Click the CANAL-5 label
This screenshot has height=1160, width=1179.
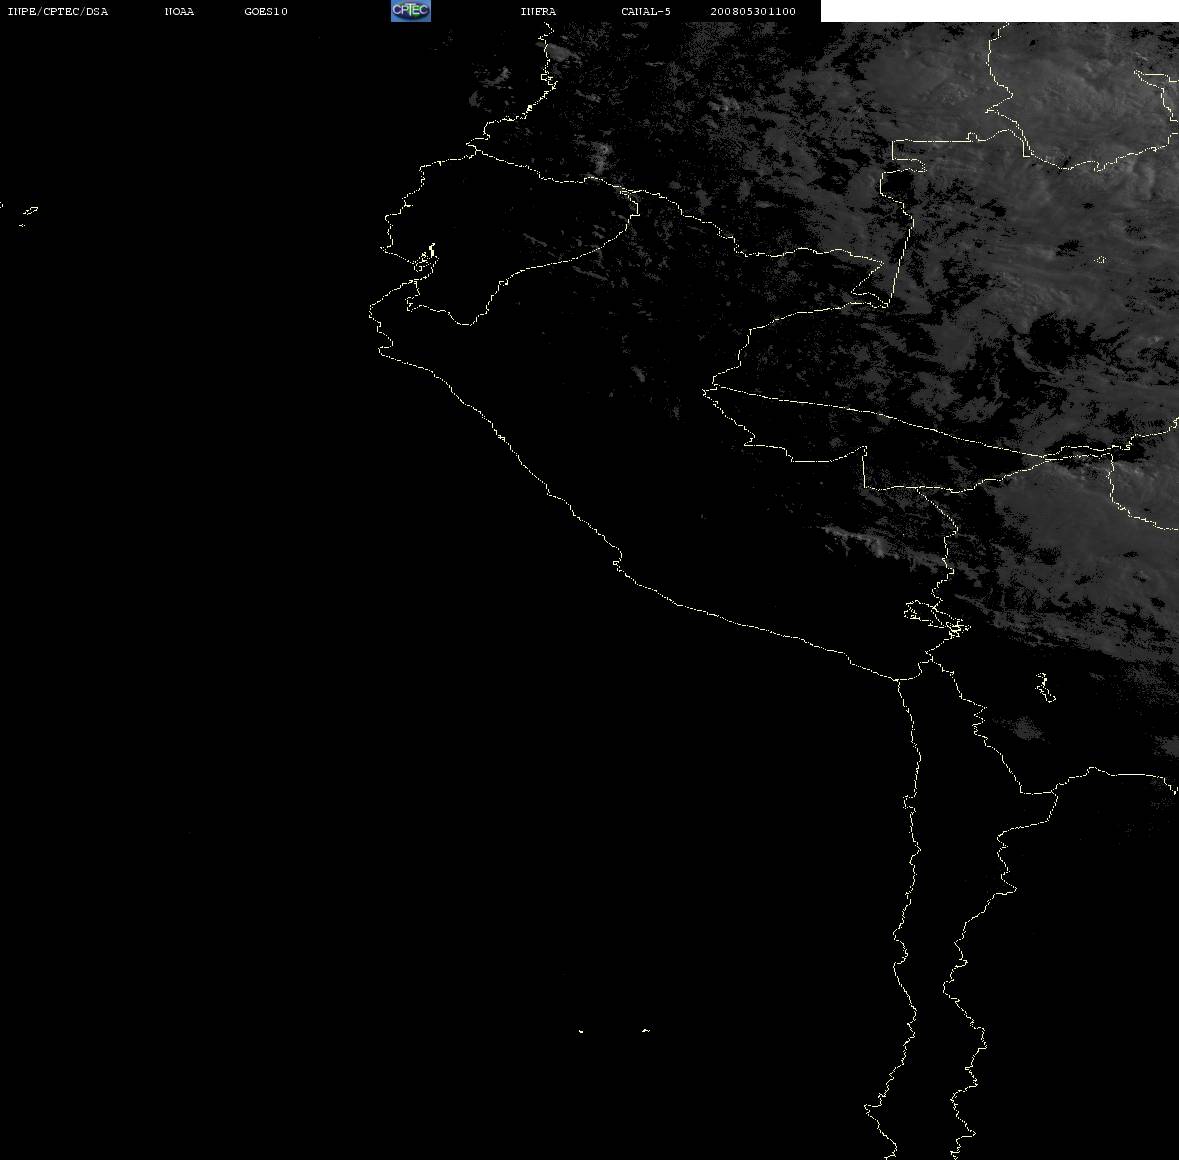coord(646,11)
